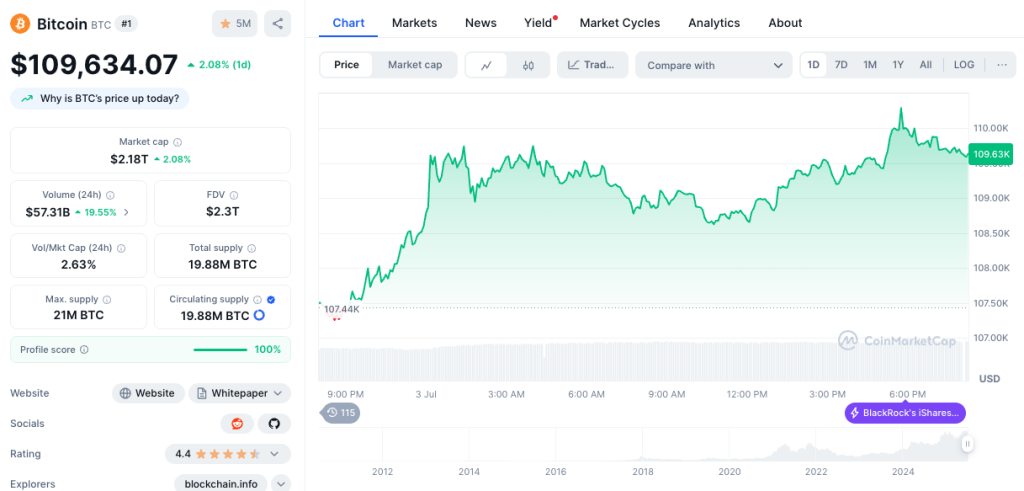
Task: Click the BlackRock's iShares event tag
Action: point(904,413)
